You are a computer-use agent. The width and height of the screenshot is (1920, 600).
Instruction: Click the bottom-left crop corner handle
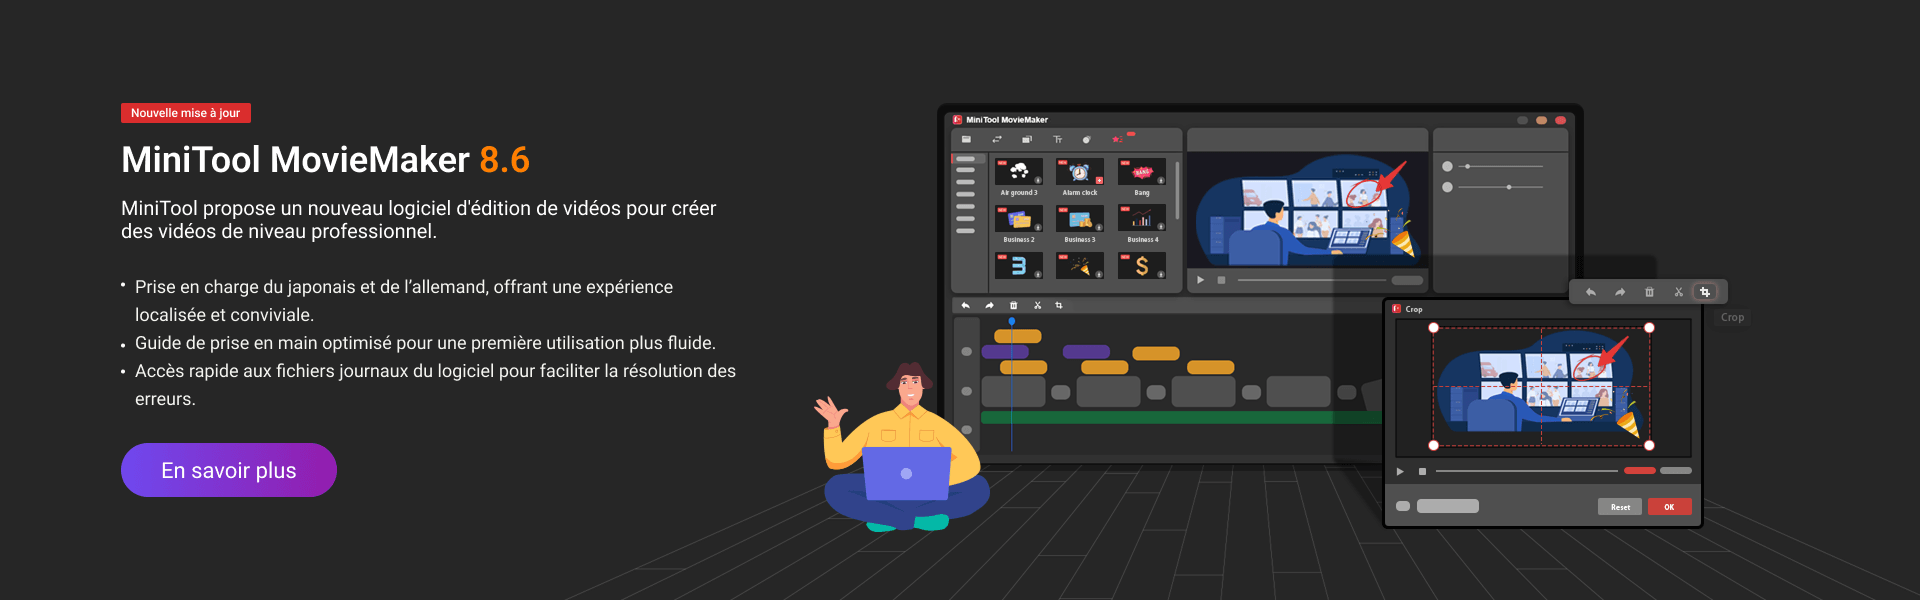click(1433, 445)
